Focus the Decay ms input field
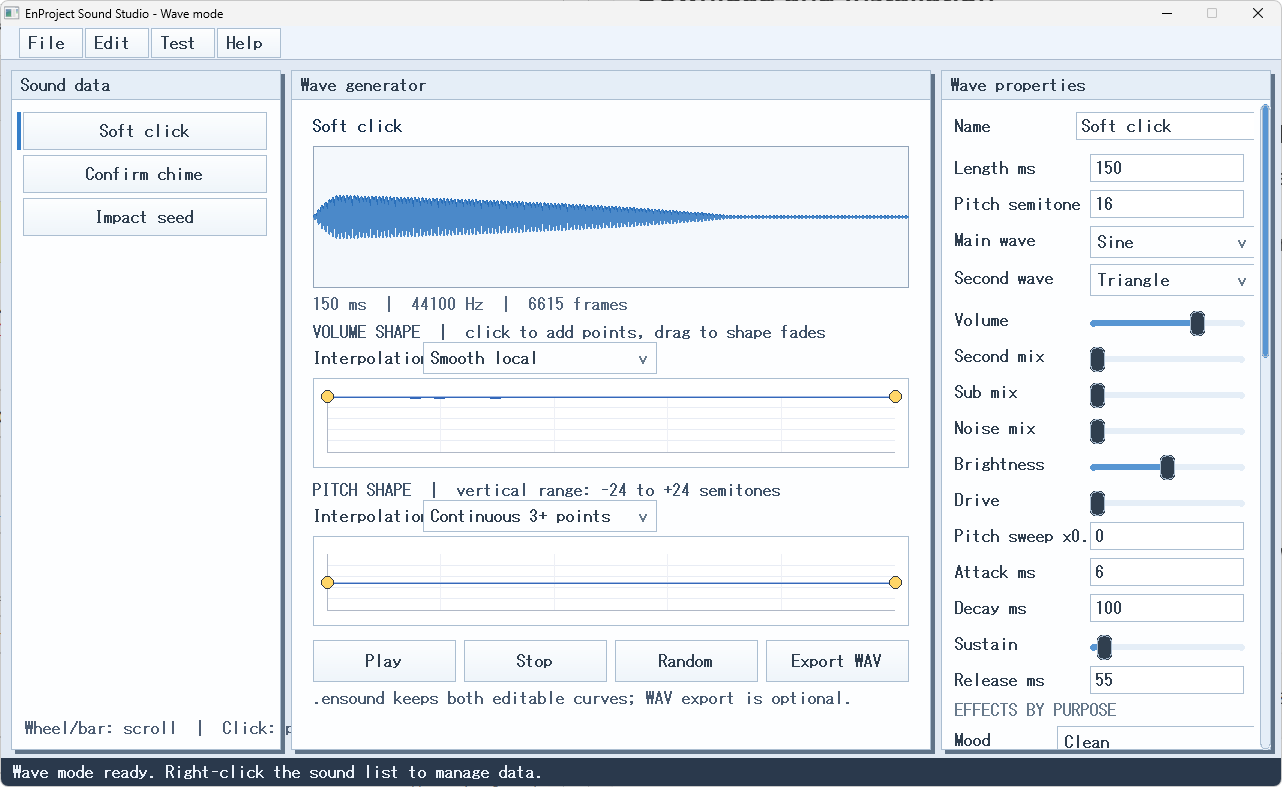Image resolution: width=1282 pixels, height=787 pixels. pos(1167,608)
